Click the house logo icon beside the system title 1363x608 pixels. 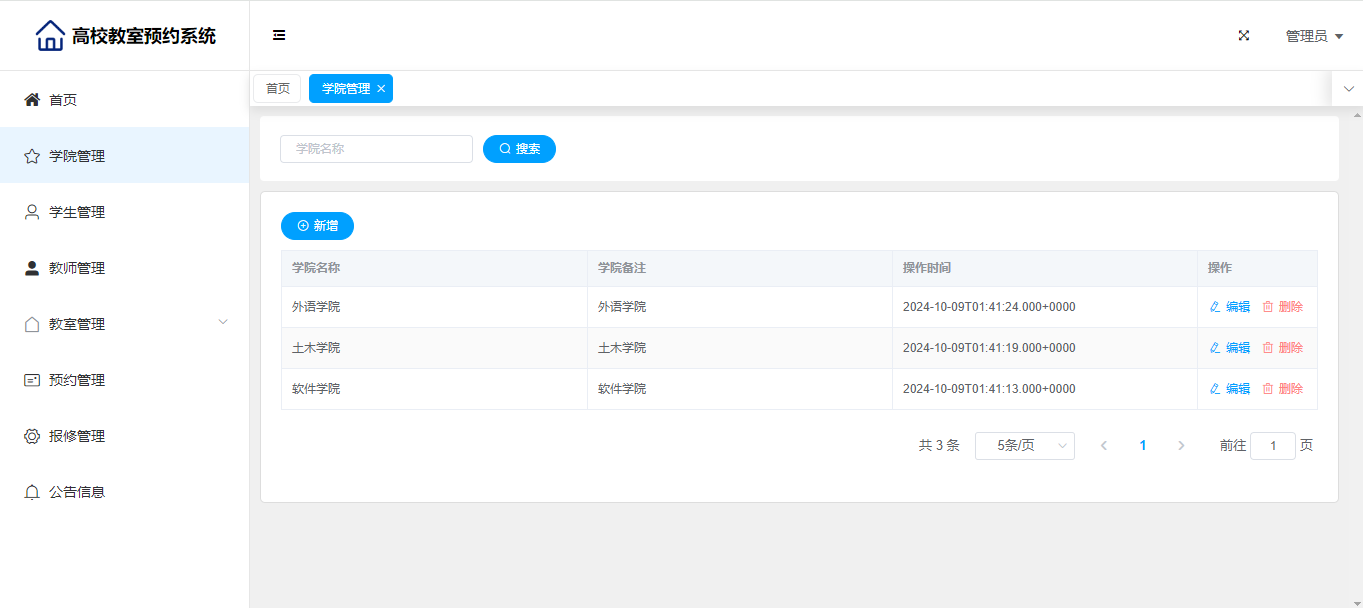click(x=50, y=36)
